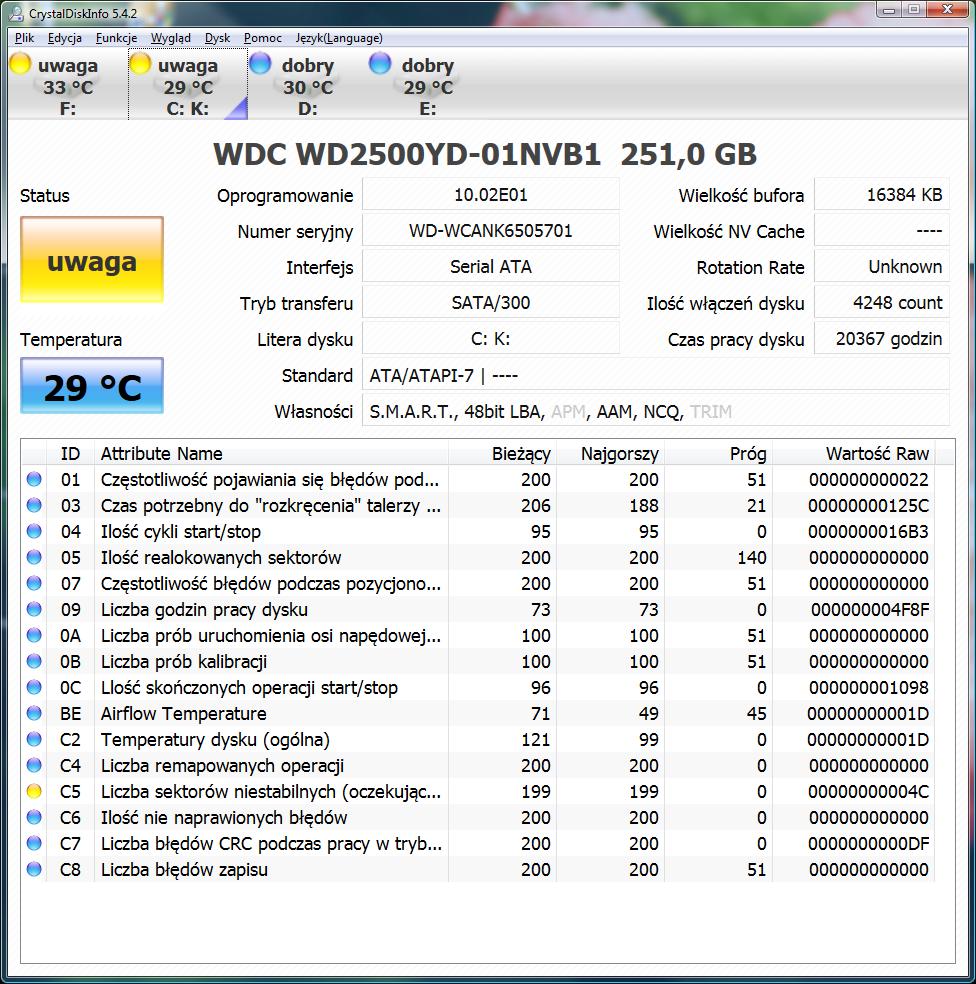Click status dot for attribute 0A row
Viewport: 976px width, 984px height.
click(34, 636)
